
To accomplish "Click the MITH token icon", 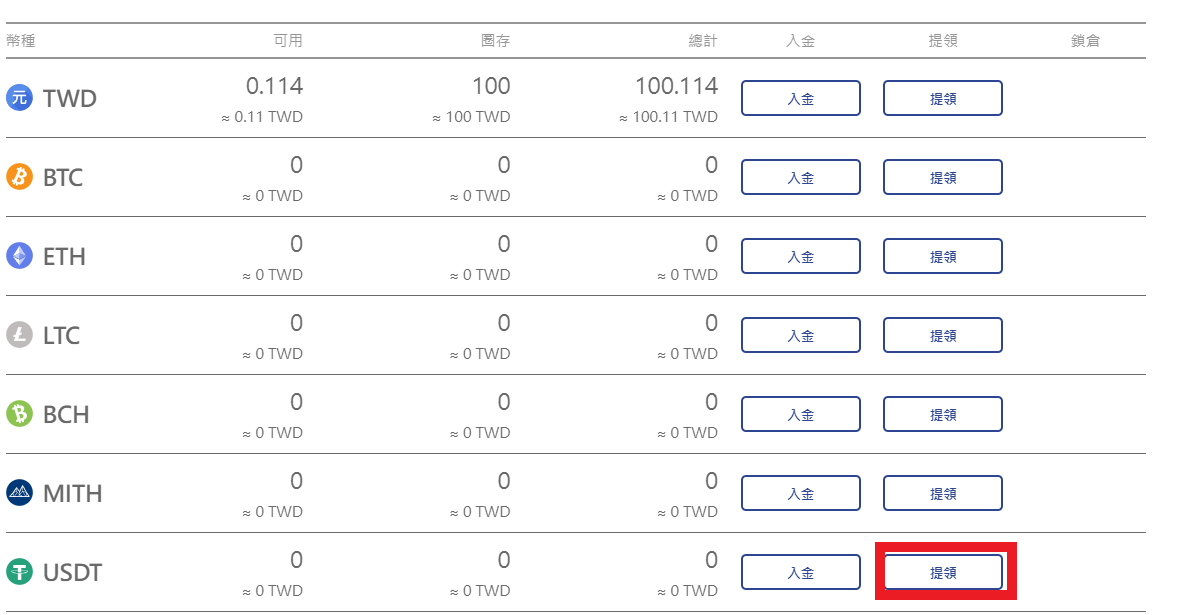I will click(x=19, y=493).
